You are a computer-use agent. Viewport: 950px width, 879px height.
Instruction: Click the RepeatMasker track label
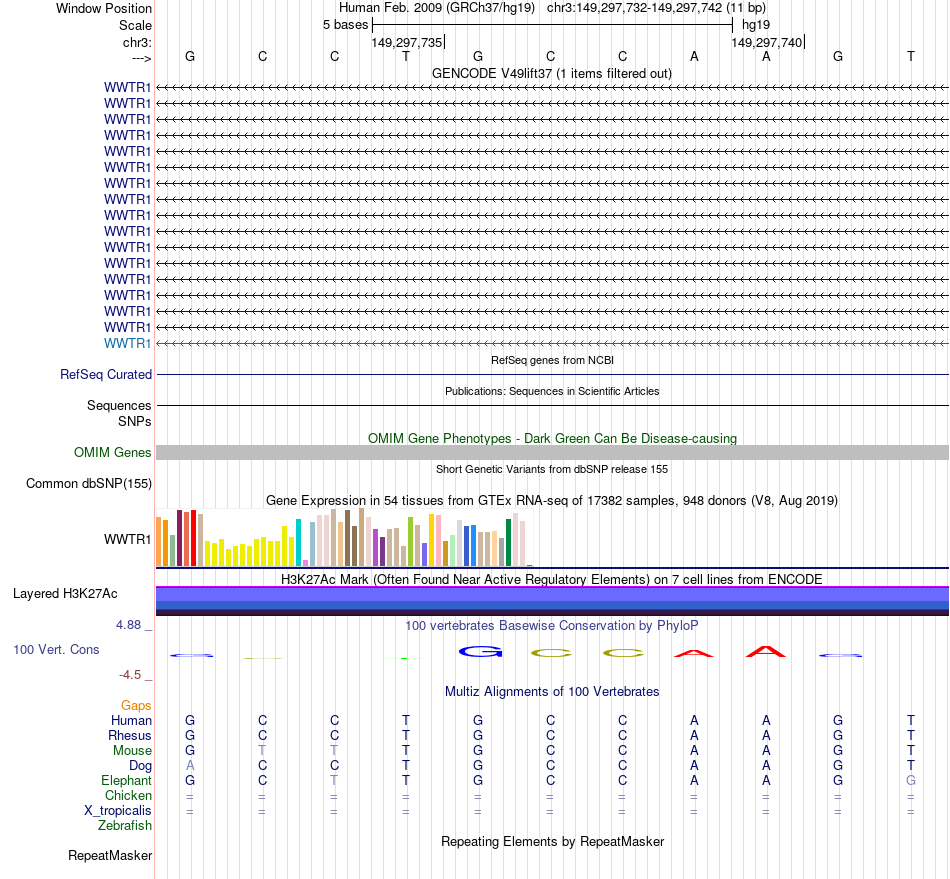(x=110, y=855)
